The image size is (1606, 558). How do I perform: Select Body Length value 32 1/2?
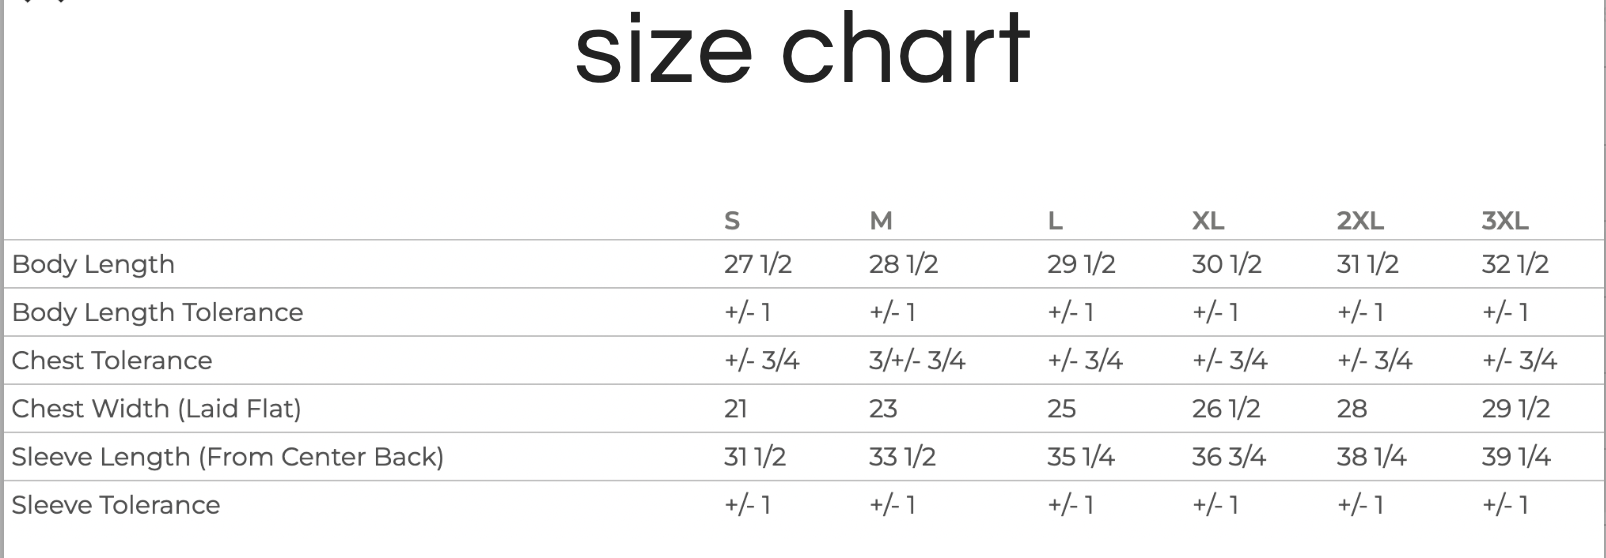[1514, 265]
